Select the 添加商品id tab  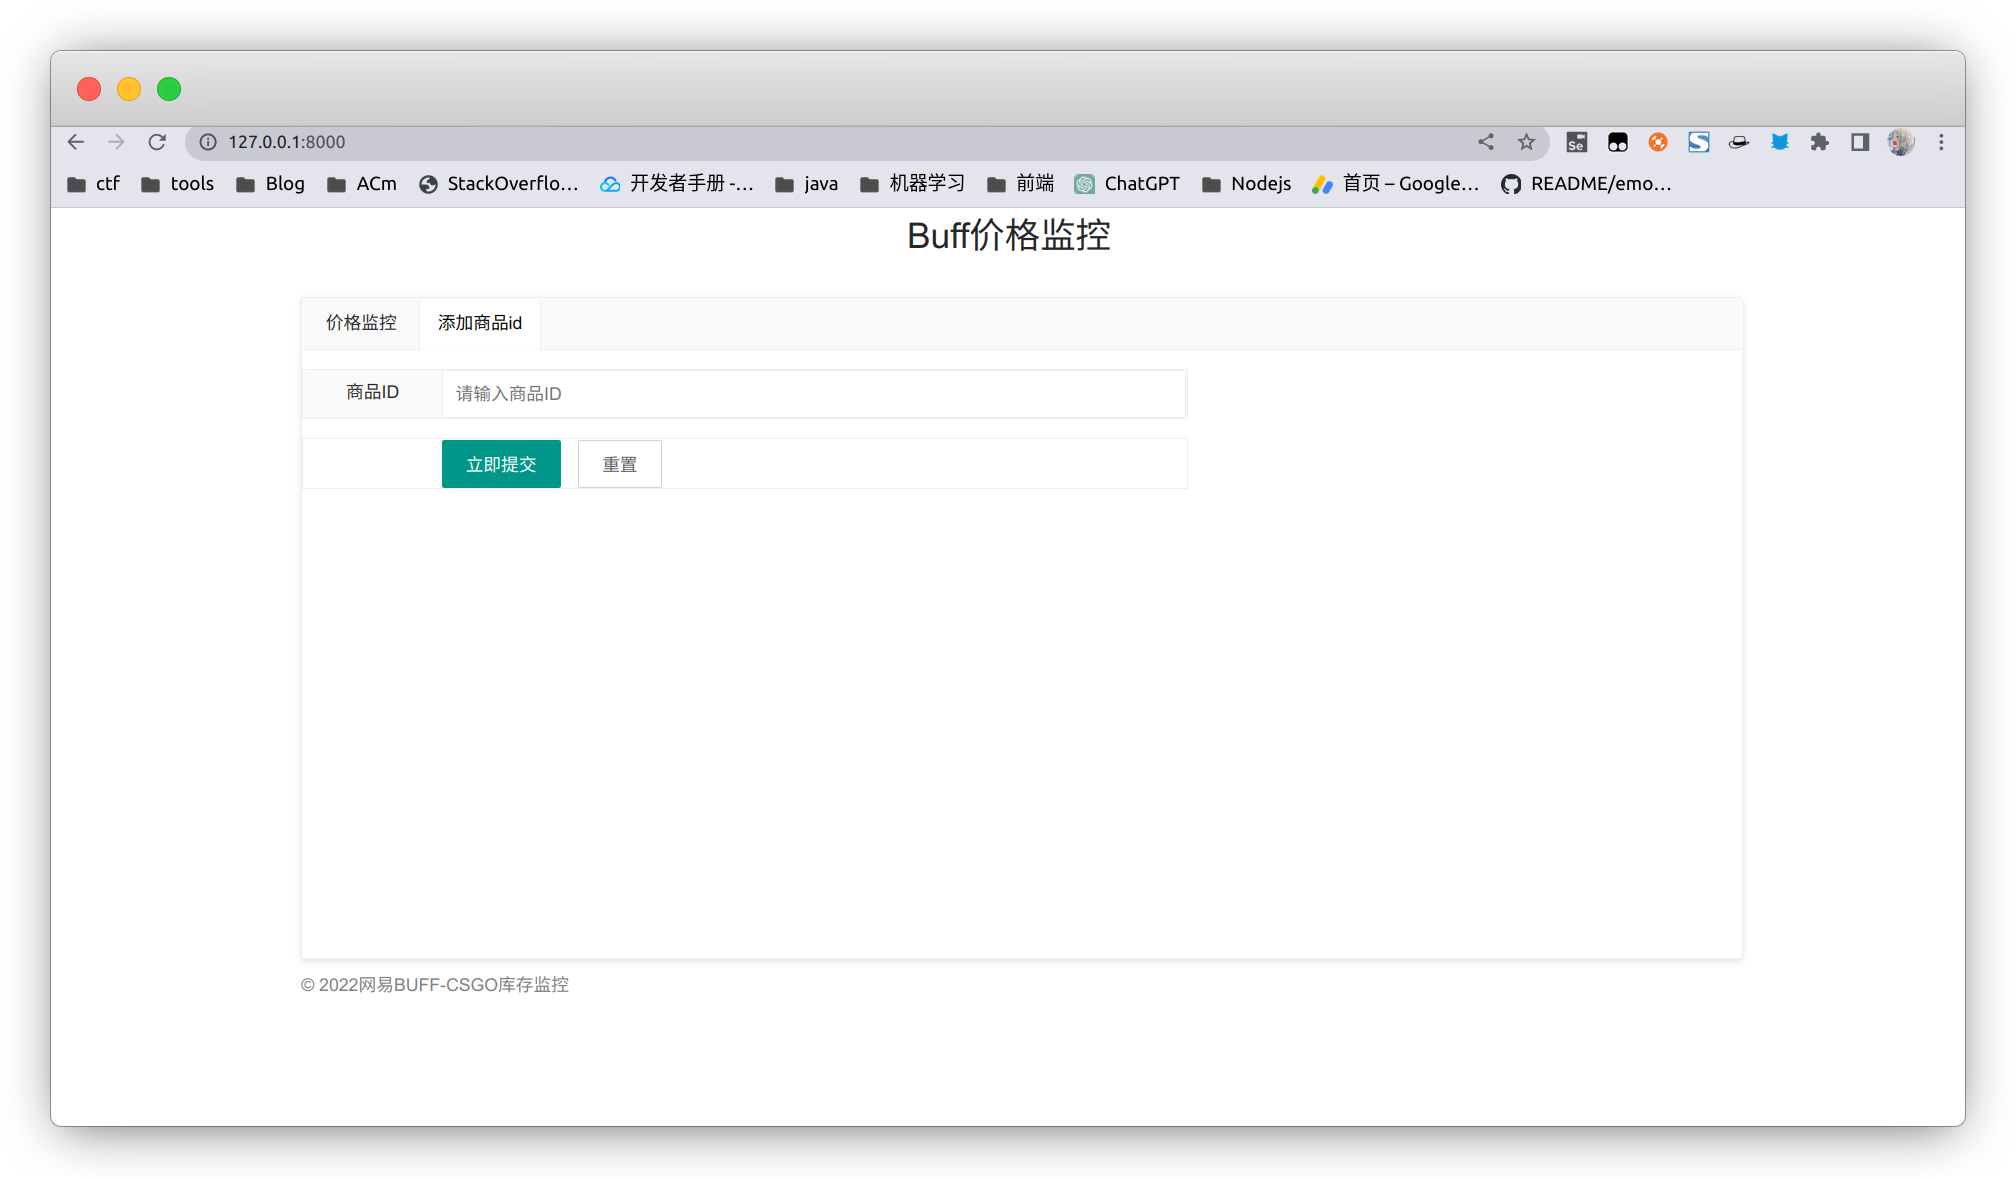(480, 323)
